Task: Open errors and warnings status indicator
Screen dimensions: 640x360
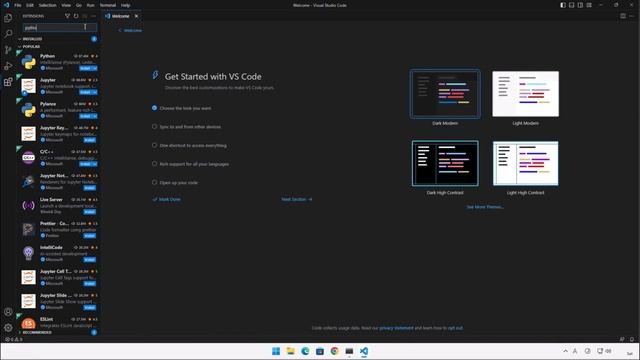Action: click(13, 339)
